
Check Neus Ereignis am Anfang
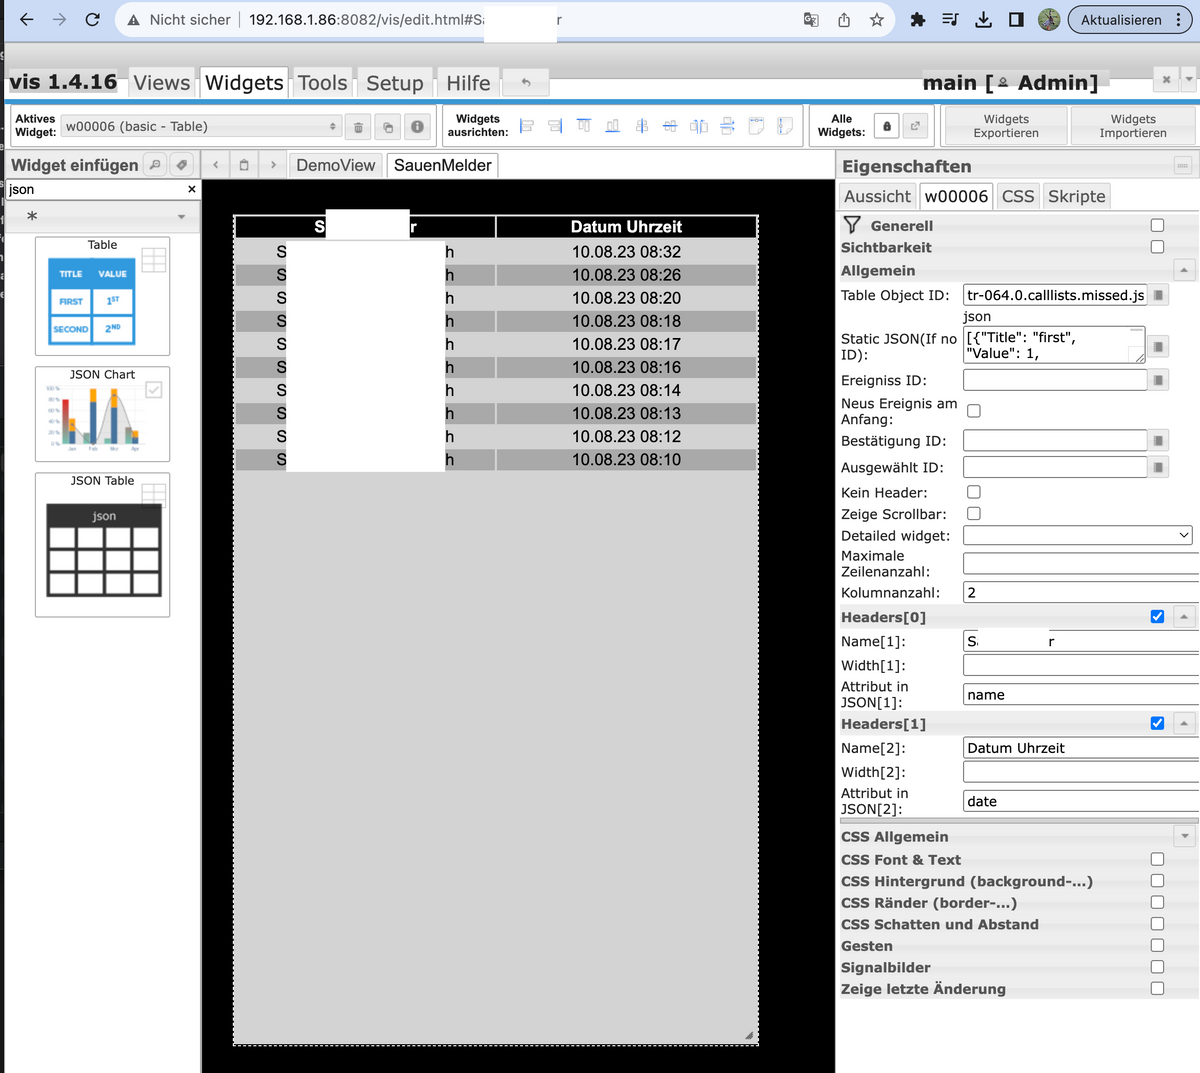click(974, 411)
